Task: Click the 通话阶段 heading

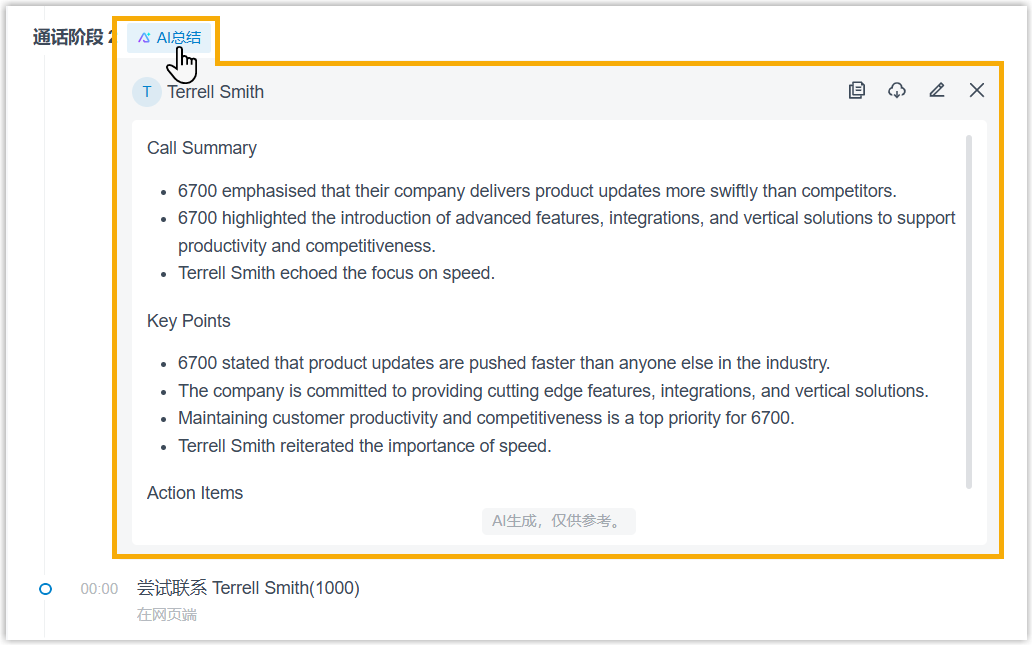Action: (x=68, y=38)
